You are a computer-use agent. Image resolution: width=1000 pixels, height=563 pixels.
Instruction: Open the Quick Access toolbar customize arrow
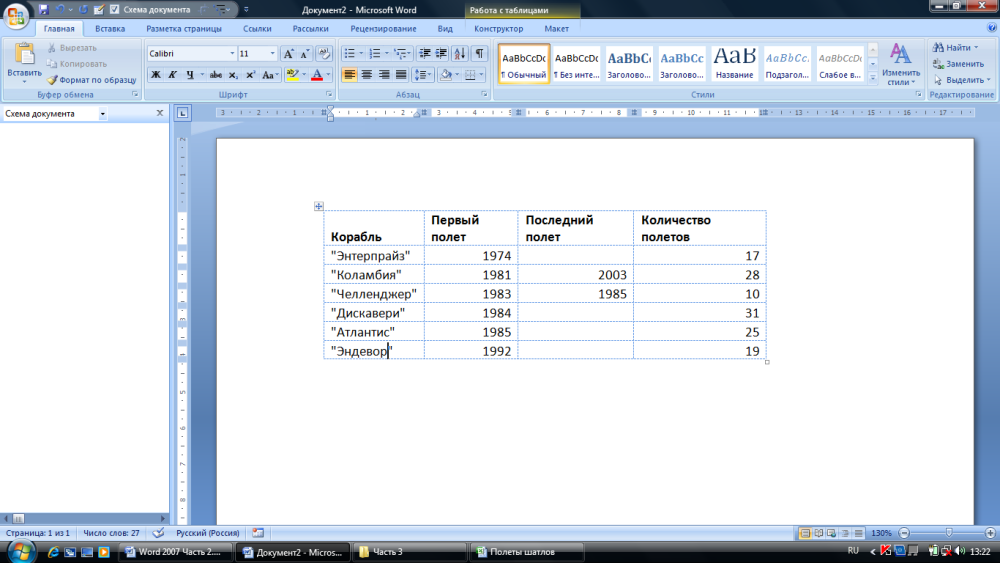[x=246, y=10]
